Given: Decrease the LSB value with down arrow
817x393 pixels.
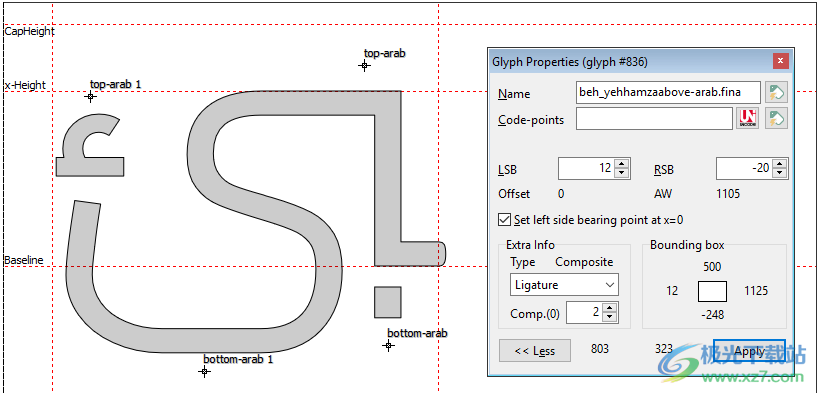Looking at the screenshot, I should [622, 174].
